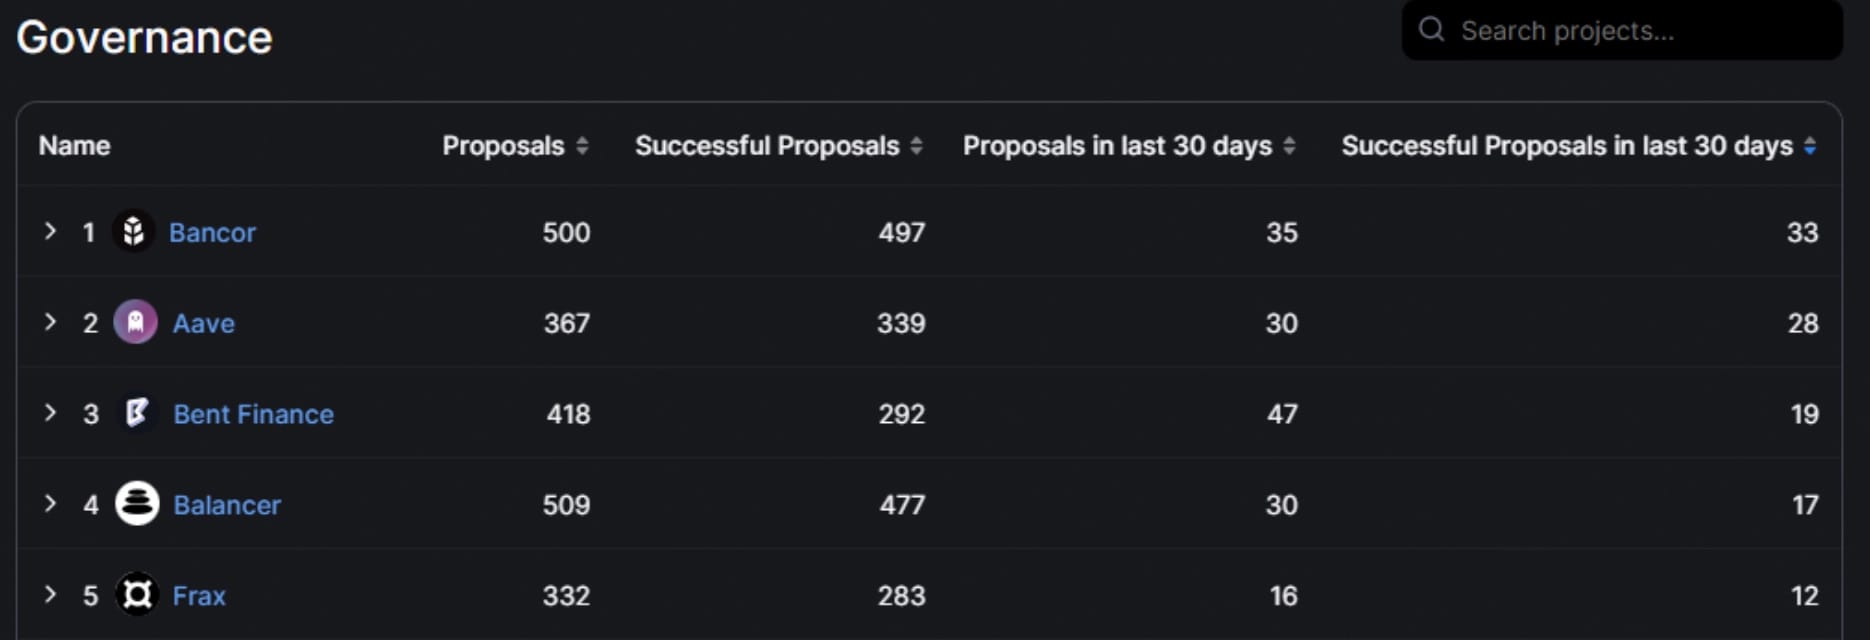Click the search magnifier icon
Image resolution: width=1870 pixels, height=640 pixels.
[x=1432, y=30]
